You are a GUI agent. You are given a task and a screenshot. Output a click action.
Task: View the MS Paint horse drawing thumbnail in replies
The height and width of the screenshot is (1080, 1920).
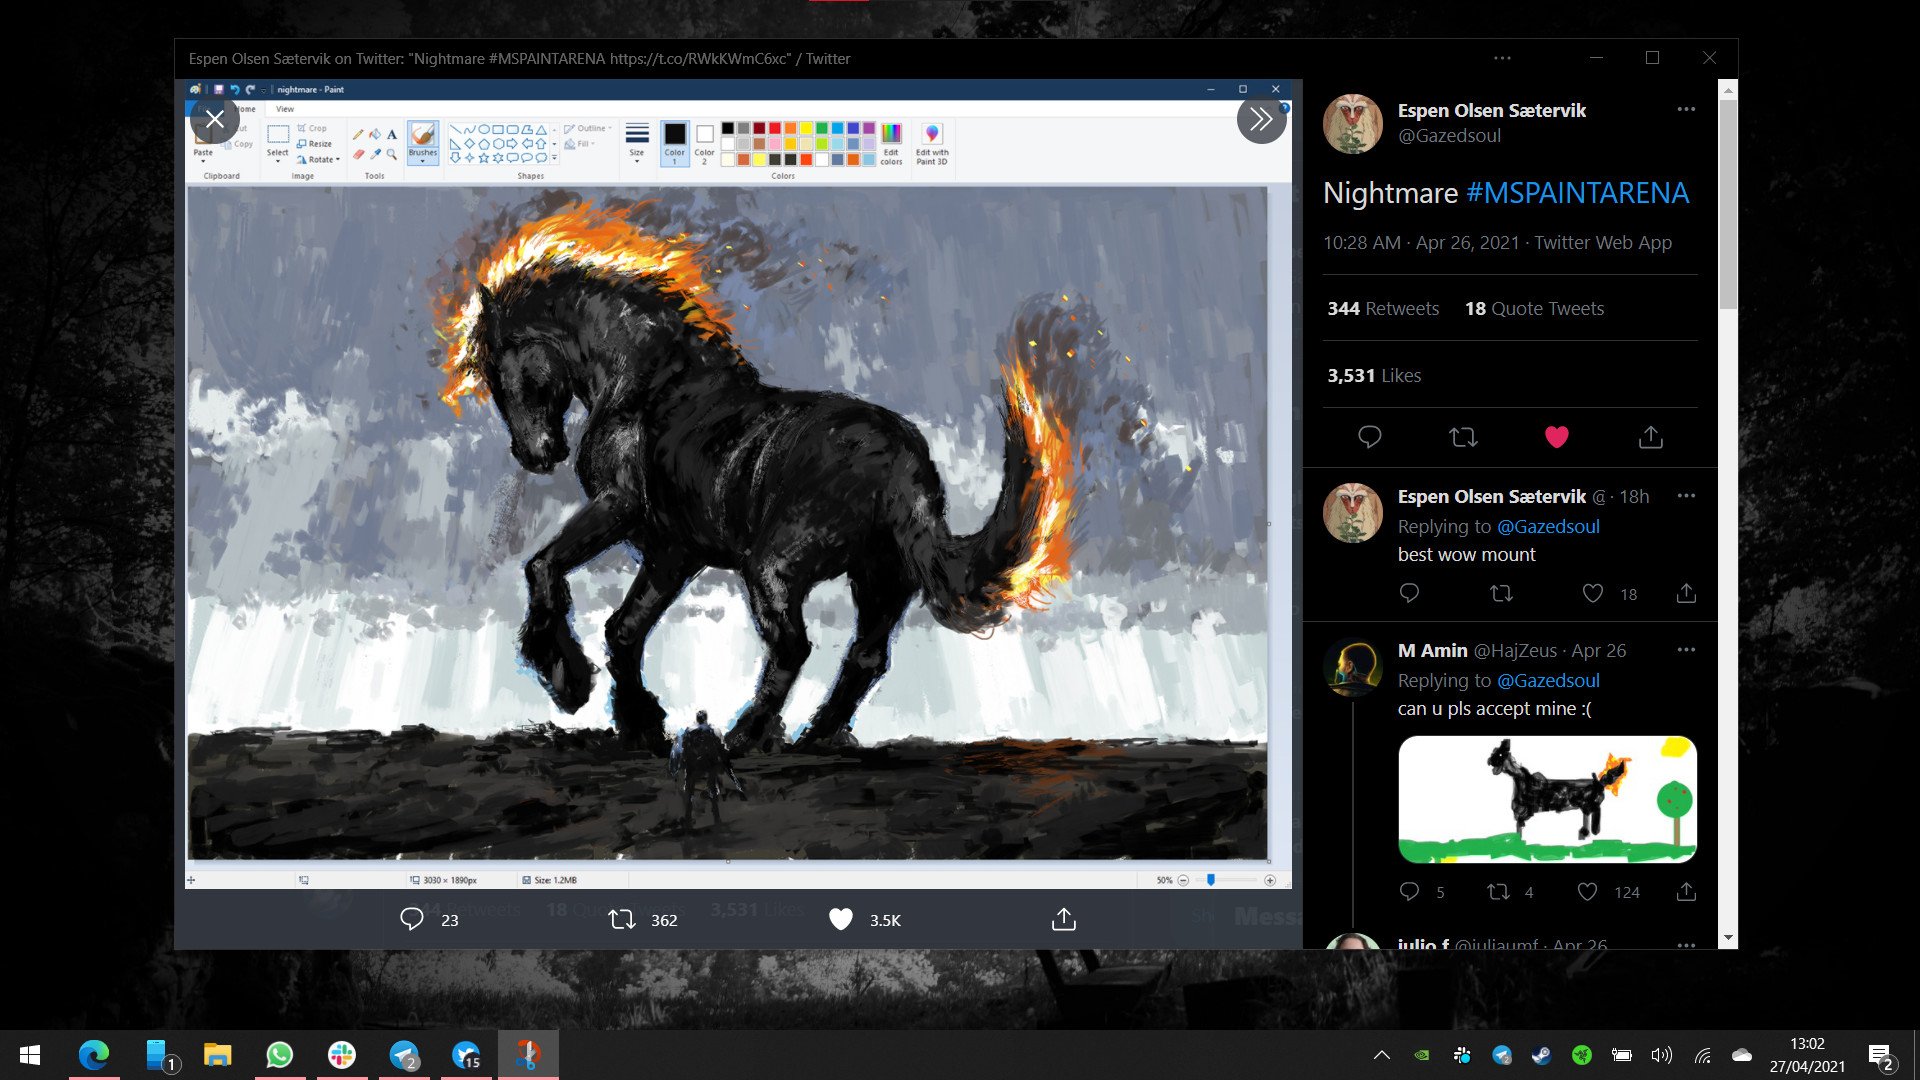(x=1547, y=798)
